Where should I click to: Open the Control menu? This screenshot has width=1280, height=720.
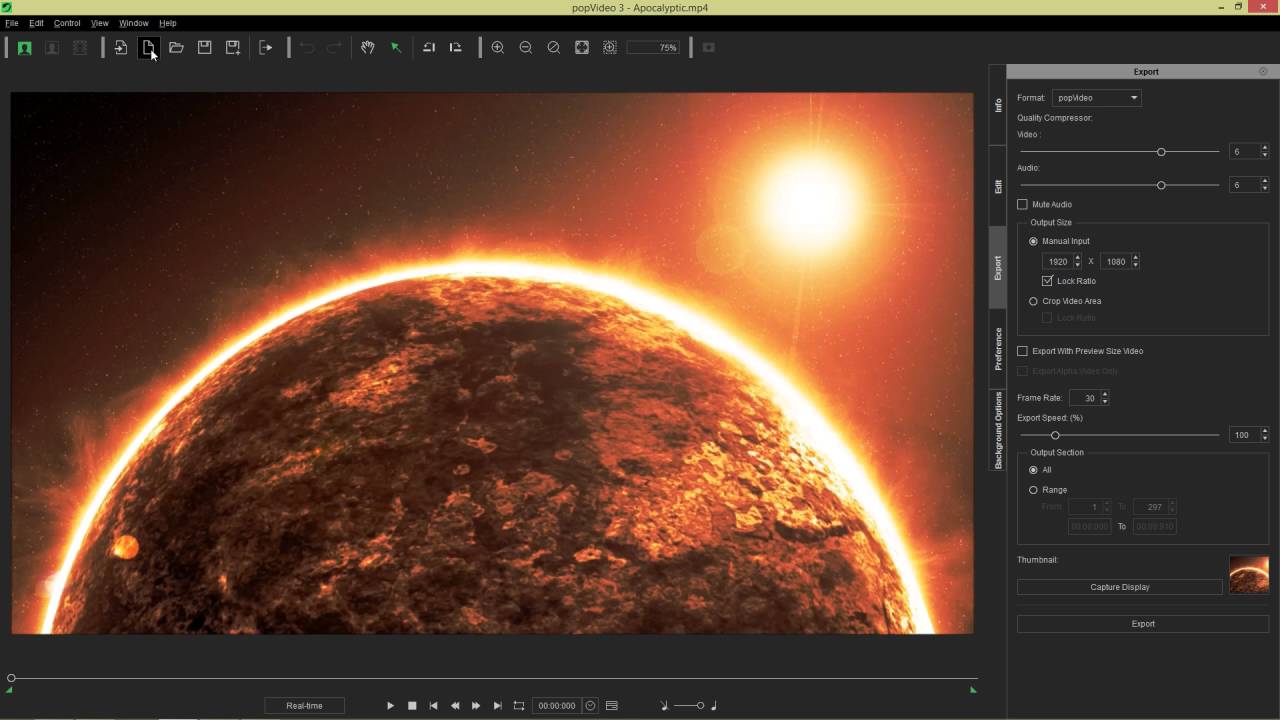click(x=67, y=23)
